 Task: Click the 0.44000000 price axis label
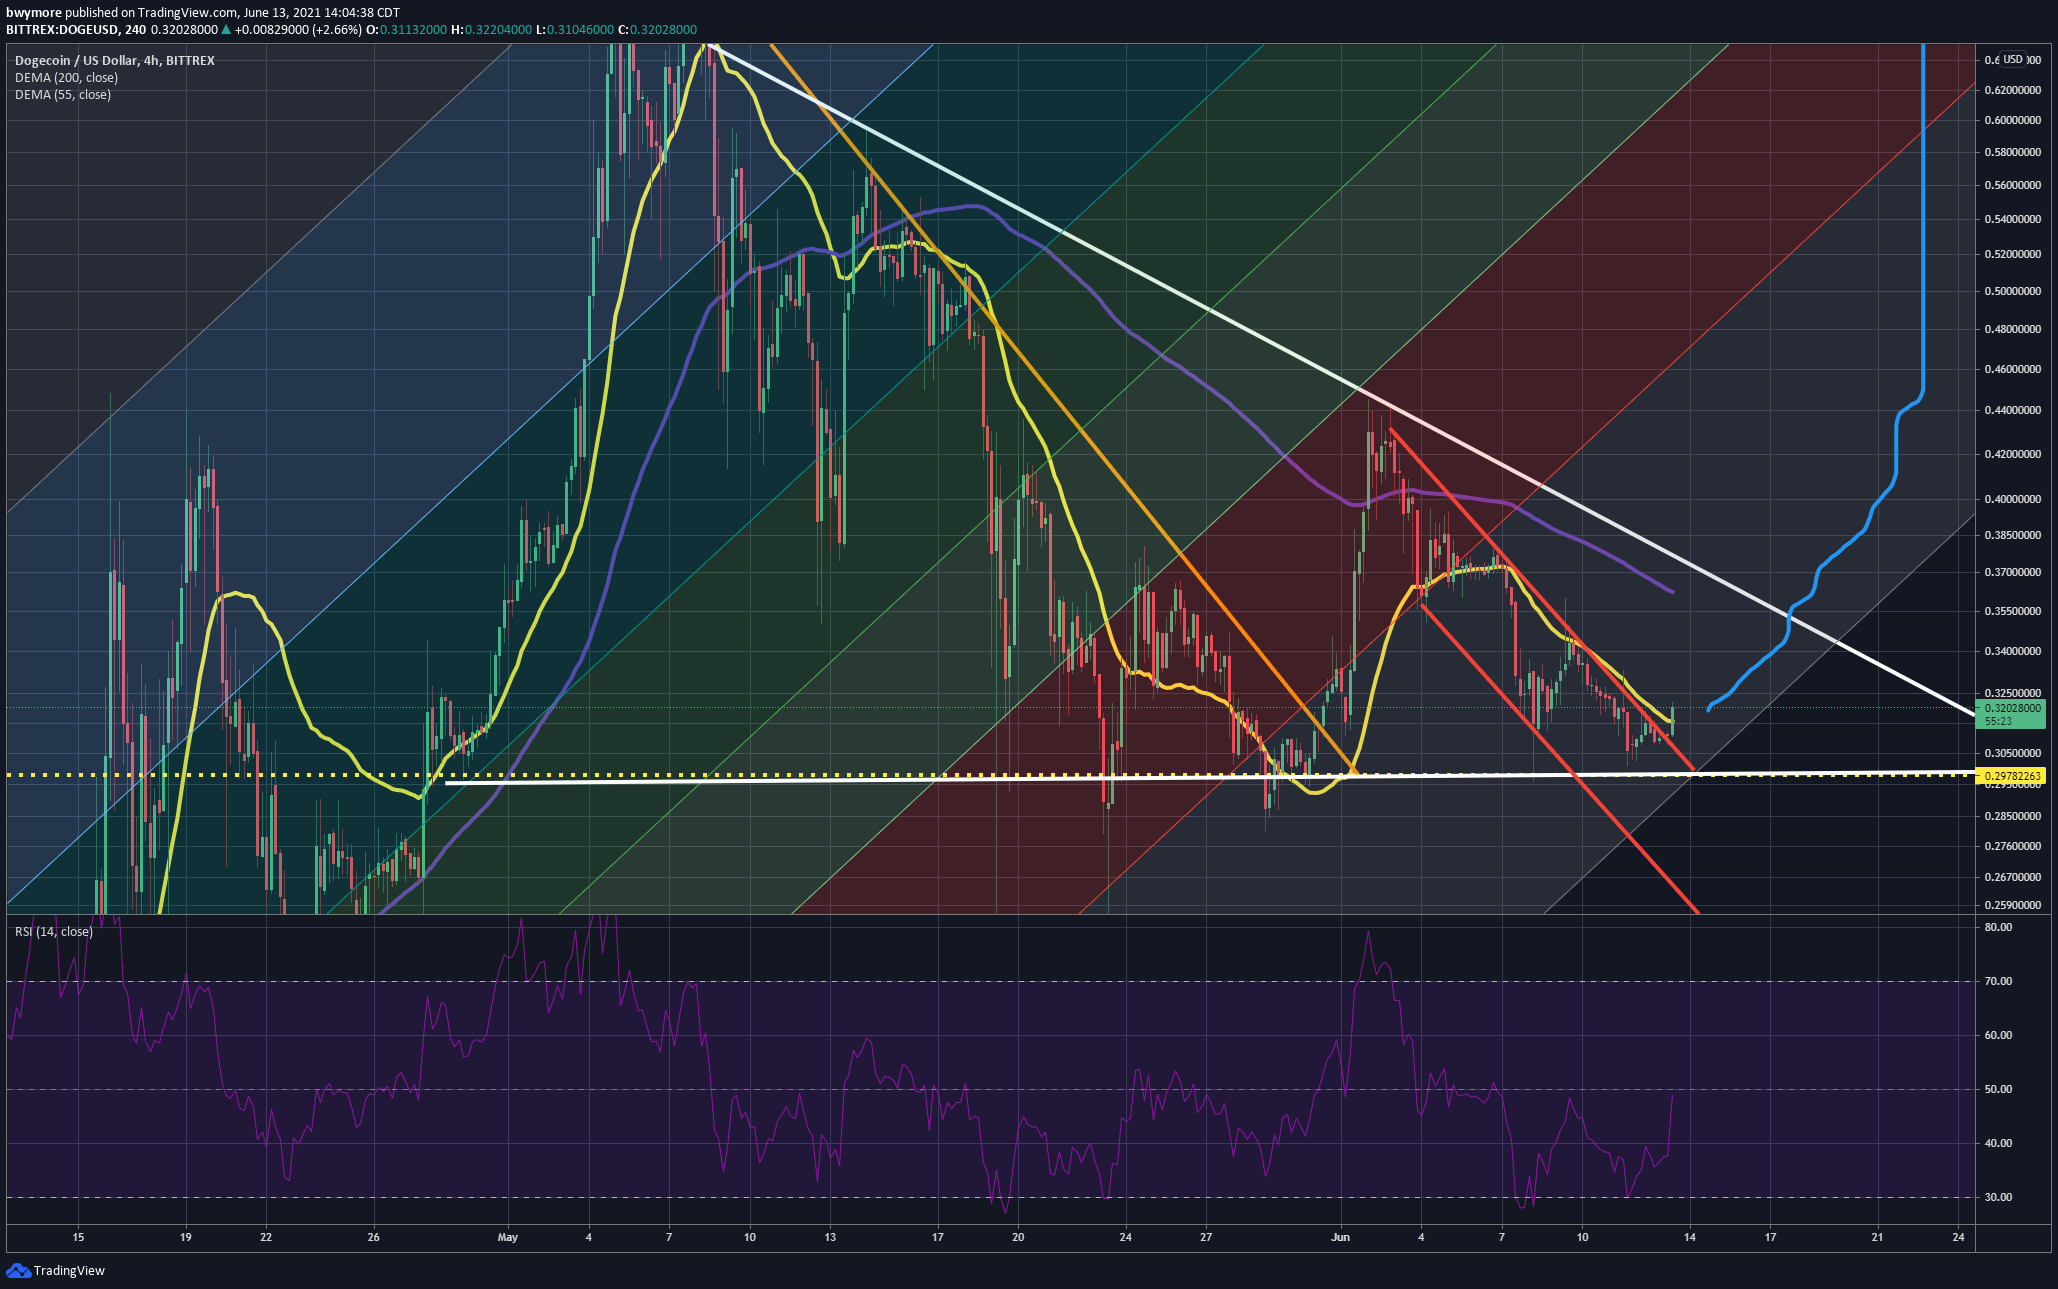2012,410
